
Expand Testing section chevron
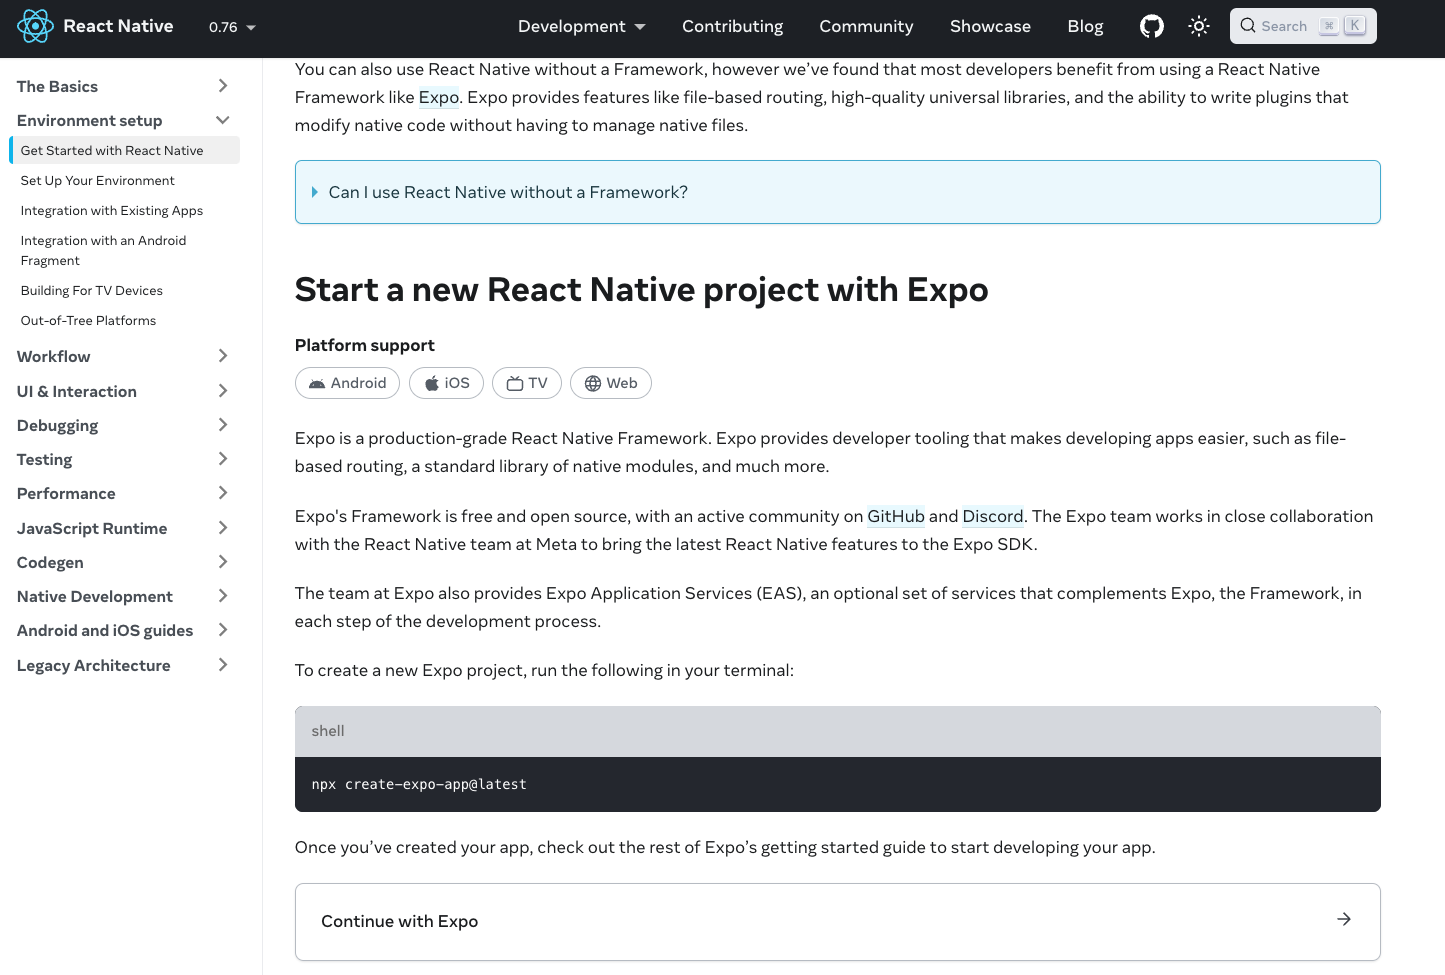[223, 459]
